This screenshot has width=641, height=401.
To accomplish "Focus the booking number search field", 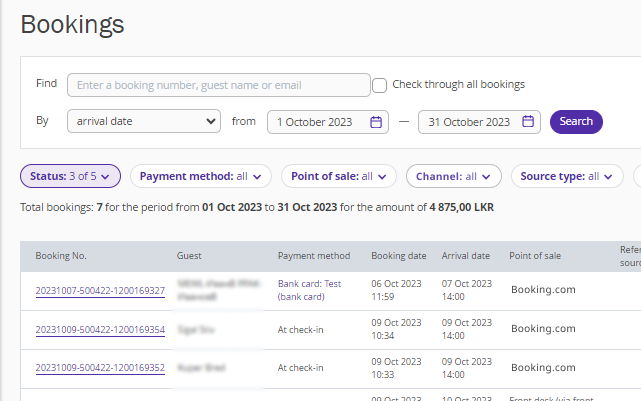I will pos(218,85).
